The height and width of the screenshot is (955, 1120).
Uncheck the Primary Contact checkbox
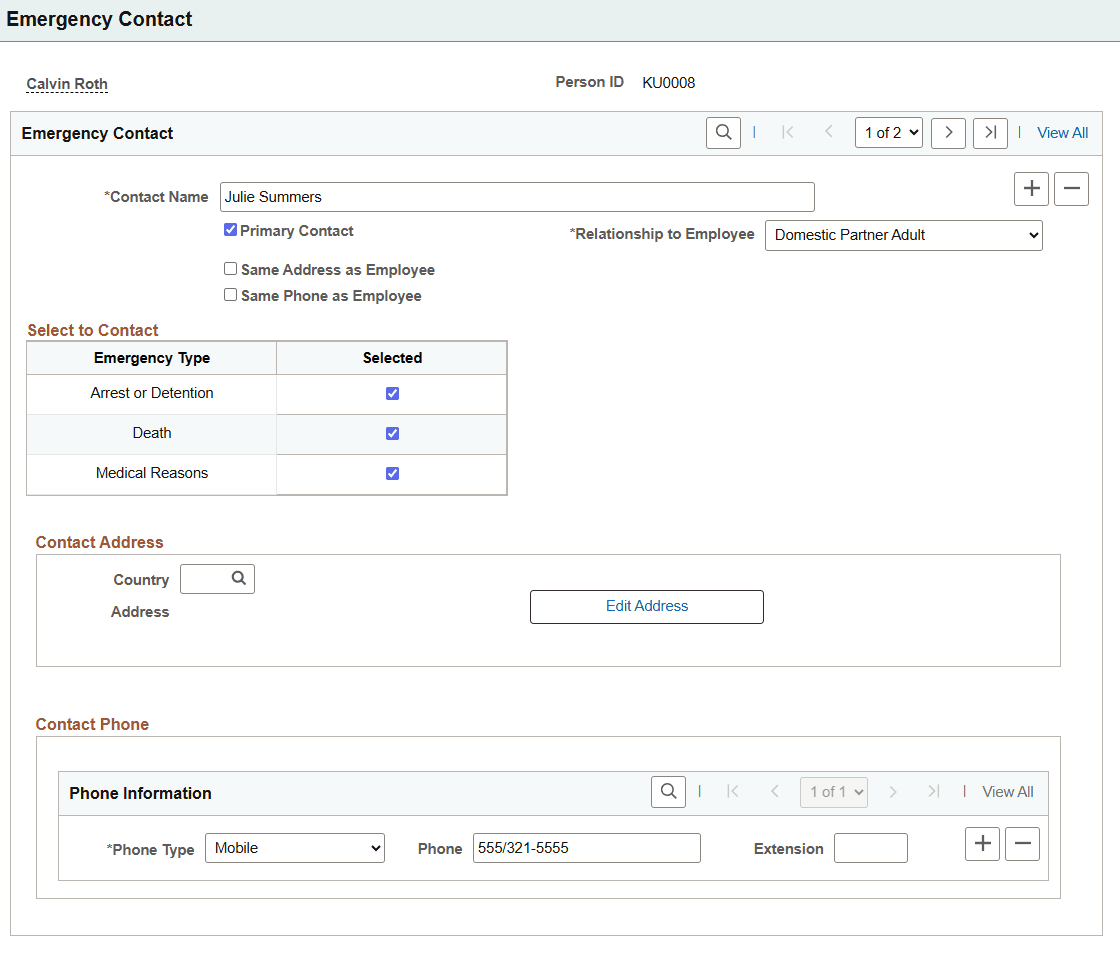[230, 230]
